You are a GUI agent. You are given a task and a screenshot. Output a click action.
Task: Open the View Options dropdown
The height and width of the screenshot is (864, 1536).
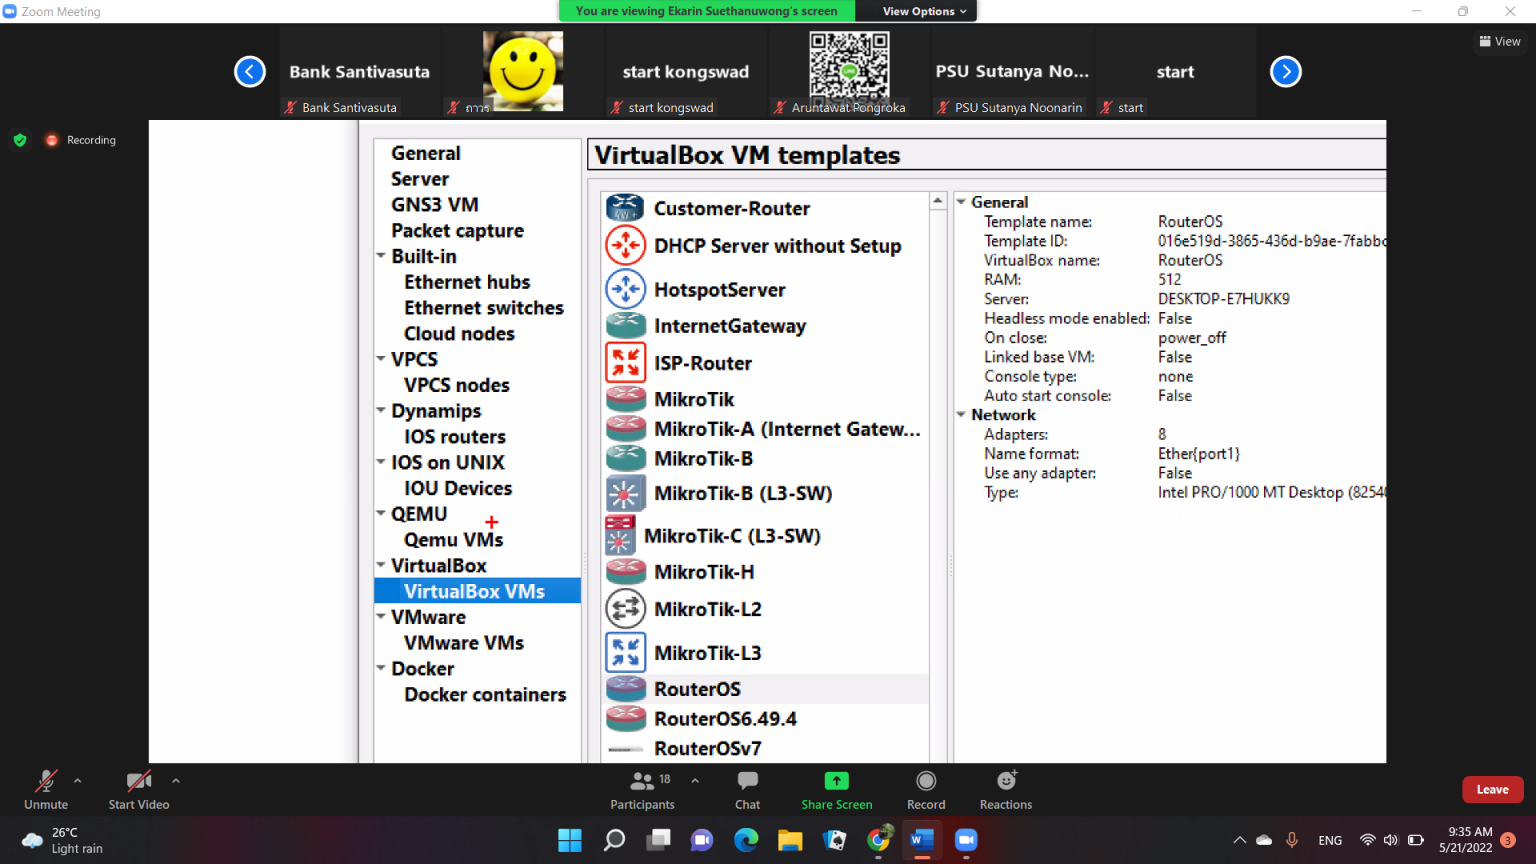(x=924, y=11)
